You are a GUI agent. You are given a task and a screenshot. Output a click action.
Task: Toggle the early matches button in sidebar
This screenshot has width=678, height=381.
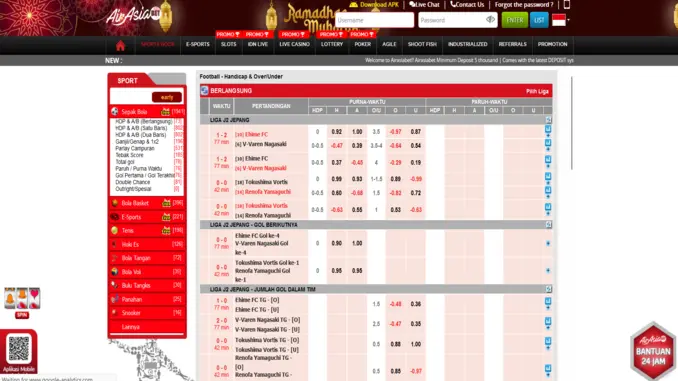coord(167,97)
